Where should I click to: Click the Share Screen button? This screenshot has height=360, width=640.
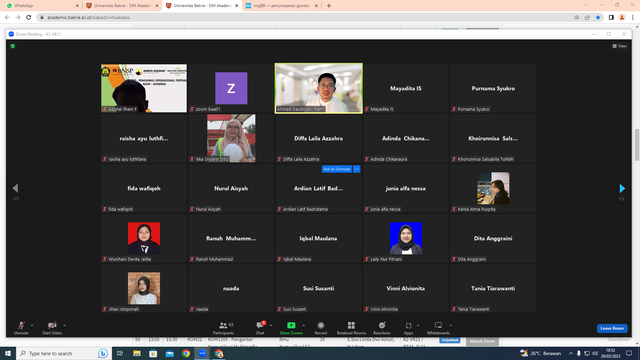tap(291, 328)
